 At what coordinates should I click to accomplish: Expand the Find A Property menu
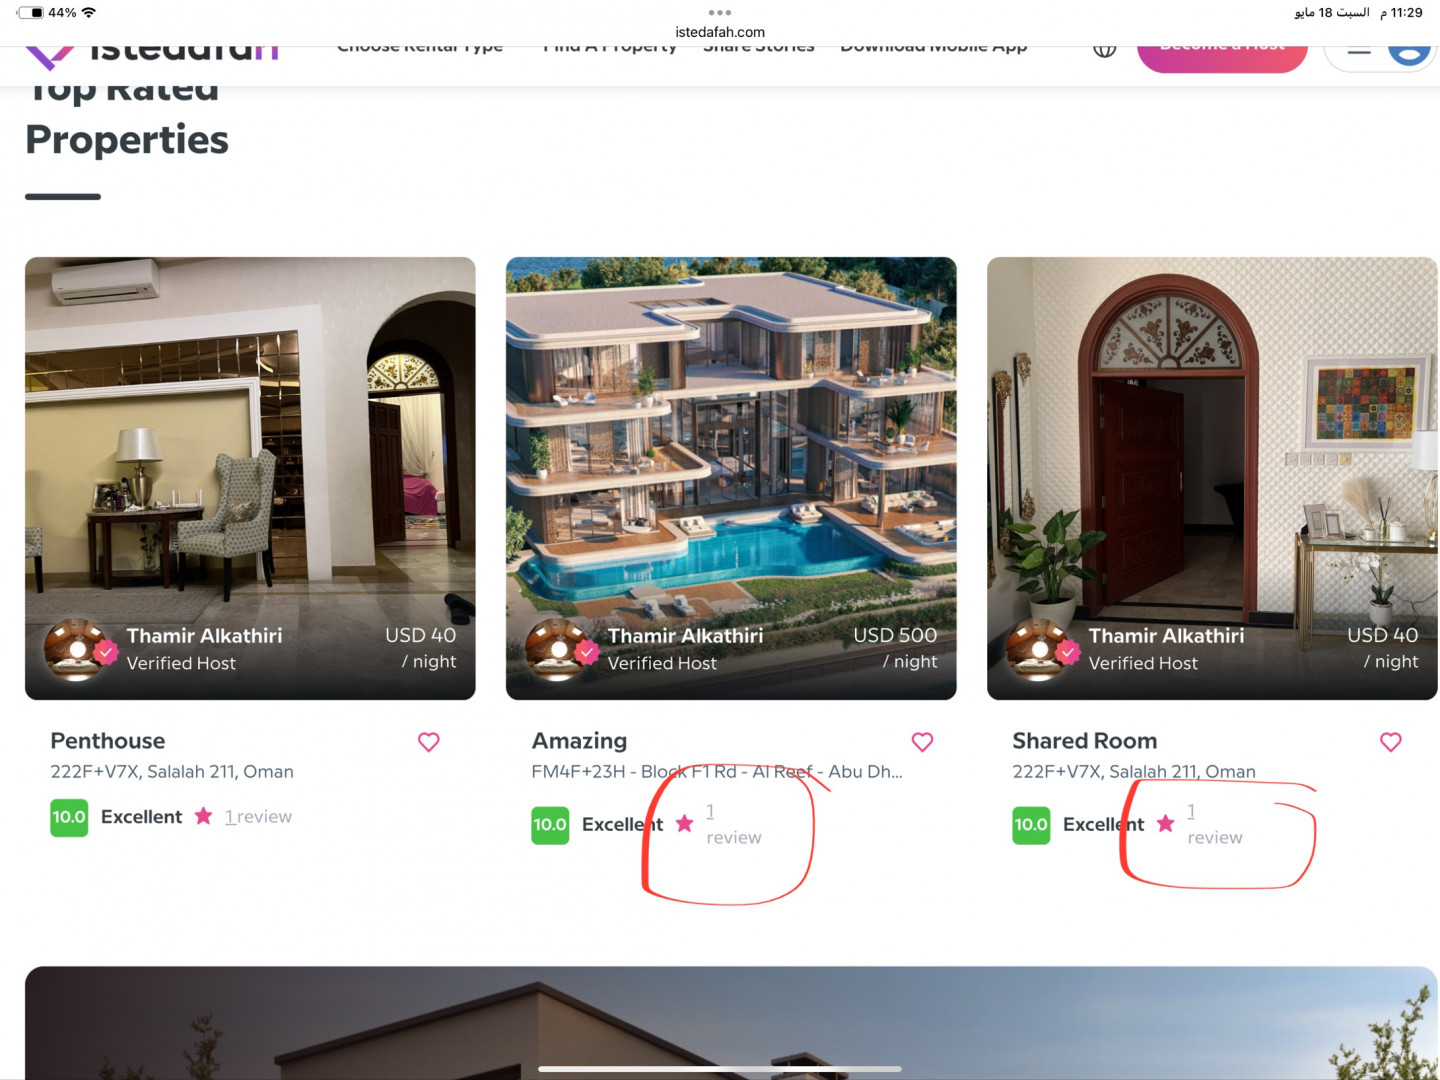(610, 48)
